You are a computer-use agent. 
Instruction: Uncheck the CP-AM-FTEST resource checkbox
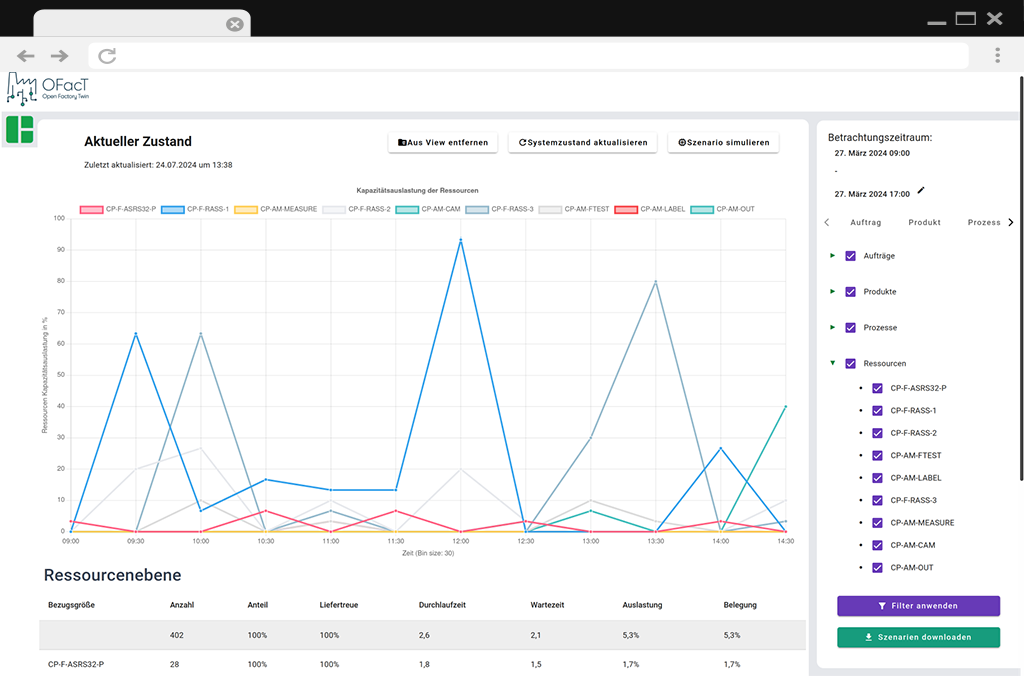[877, 455]
